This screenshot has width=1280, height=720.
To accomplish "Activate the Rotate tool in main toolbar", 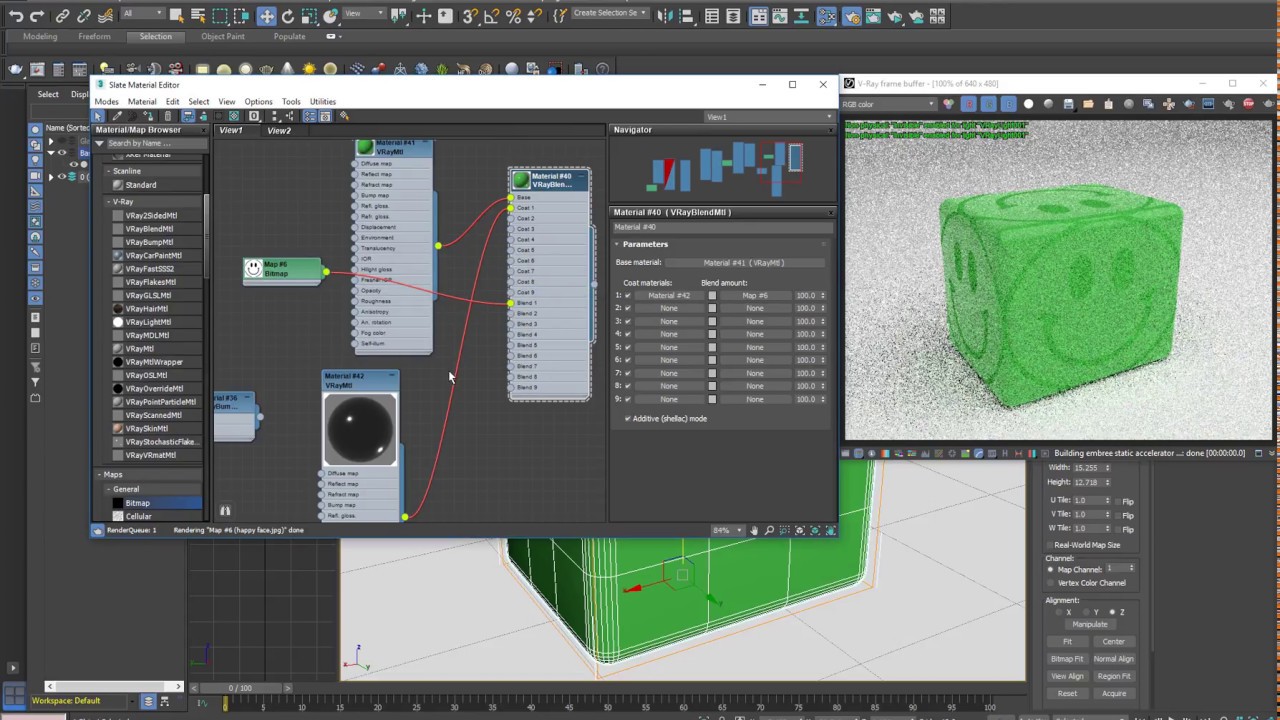I will coord(288,16).
